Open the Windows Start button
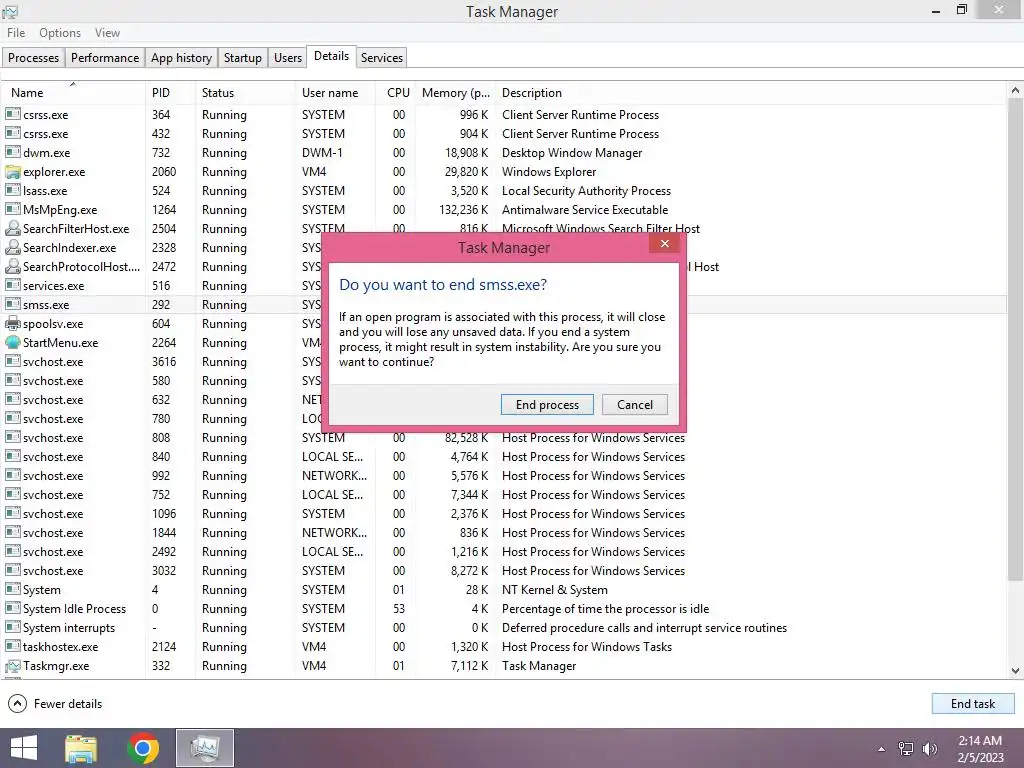Screen dimensions: 1024x768 point(24,748)
